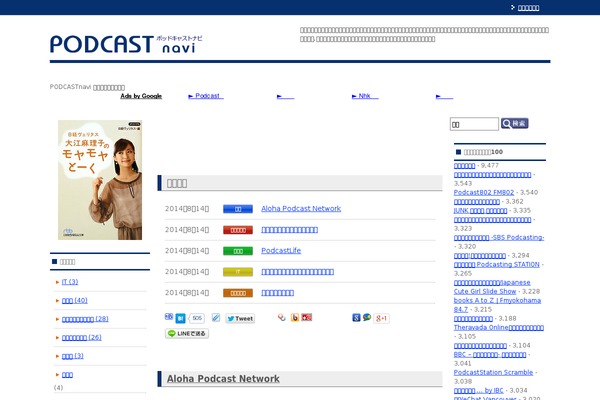Open the Theravada Online ranking link

pyautogui.click(x=499, y=328)
